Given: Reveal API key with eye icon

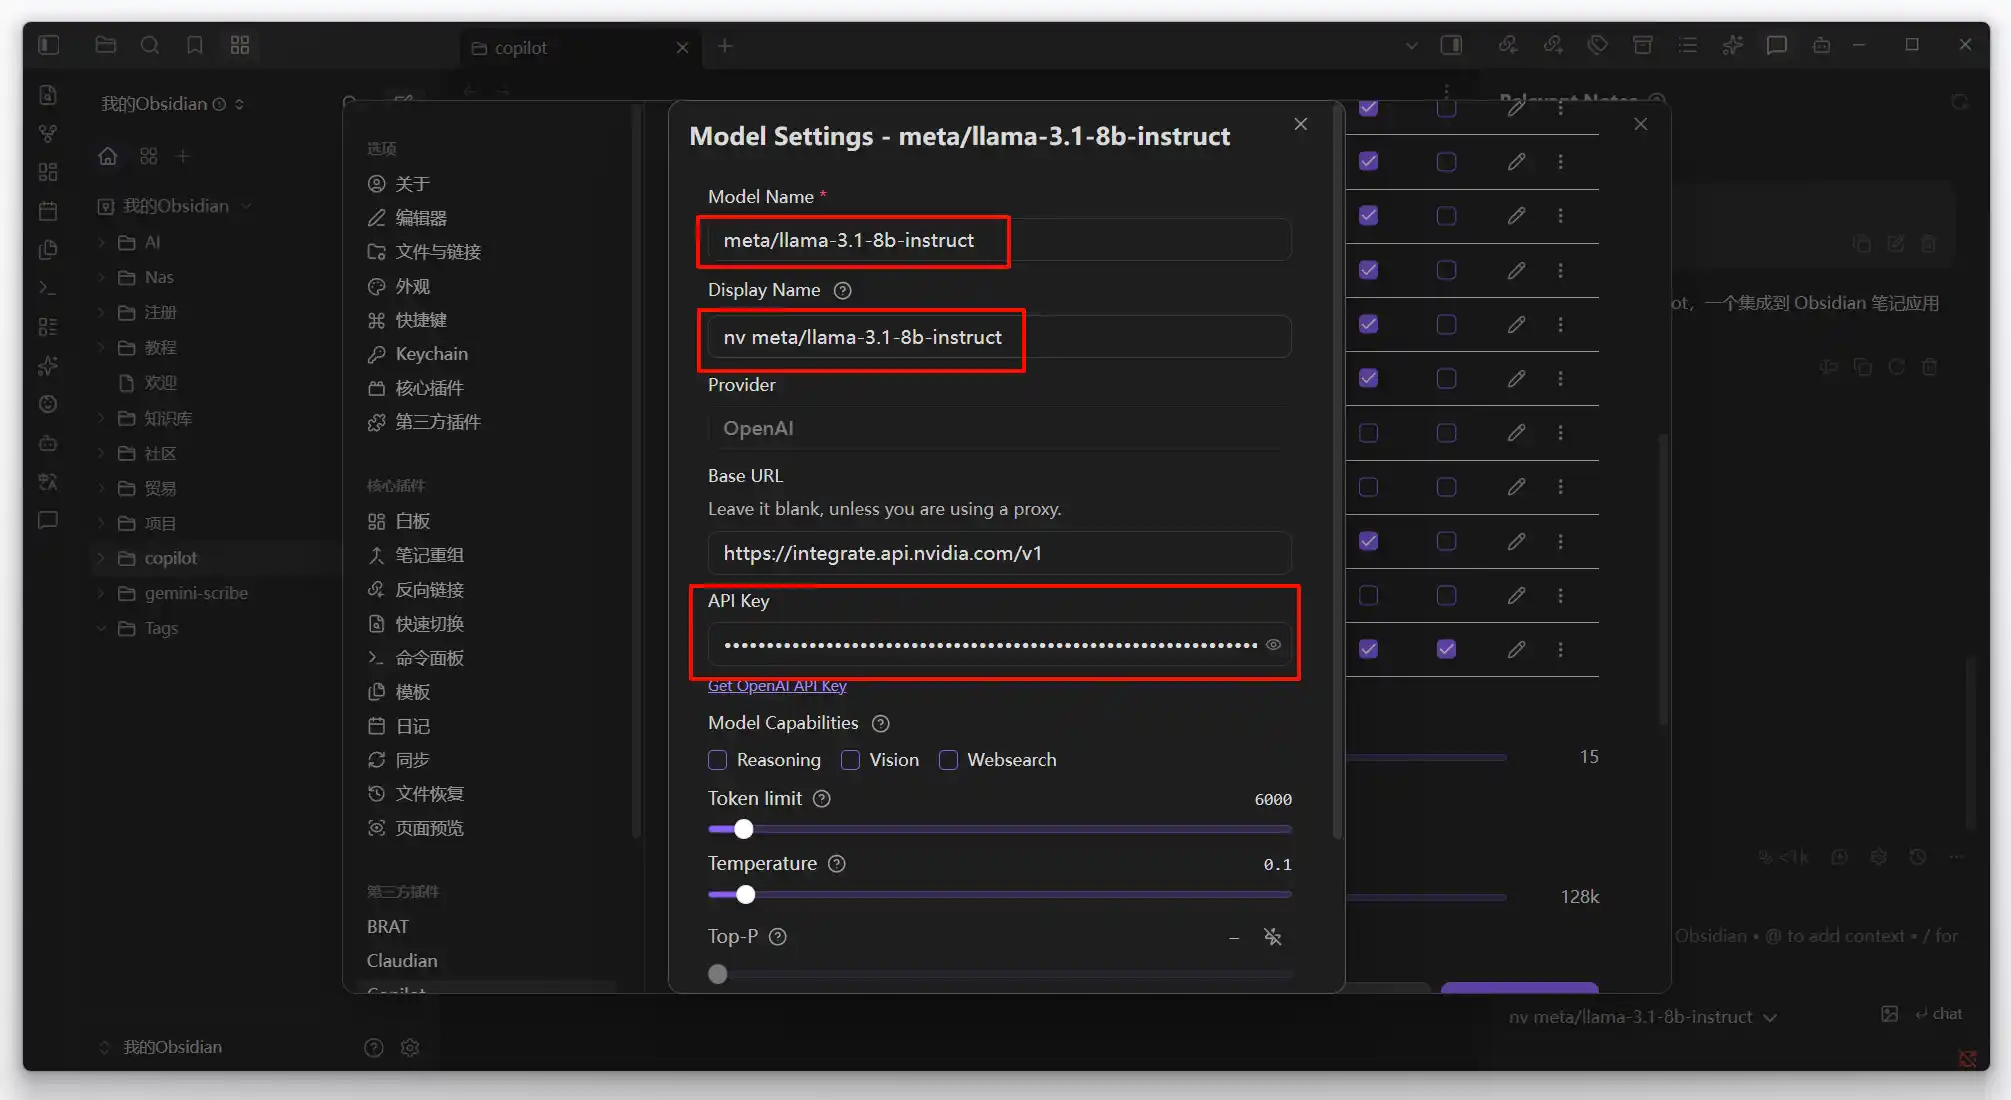Looking at the screenshot, I should [1273, 645].
